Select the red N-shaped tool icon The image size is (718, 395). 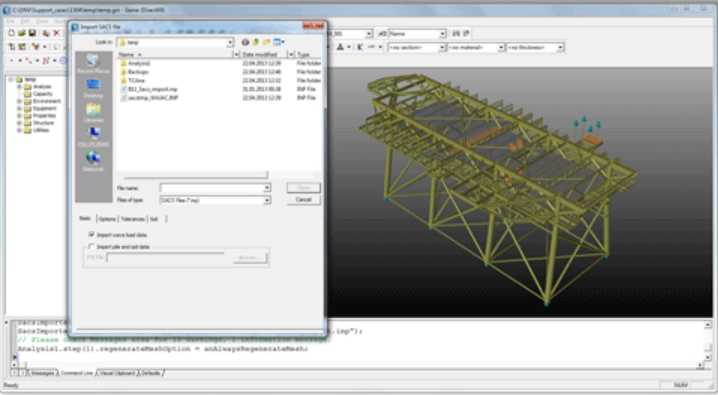tap(46, 60)
